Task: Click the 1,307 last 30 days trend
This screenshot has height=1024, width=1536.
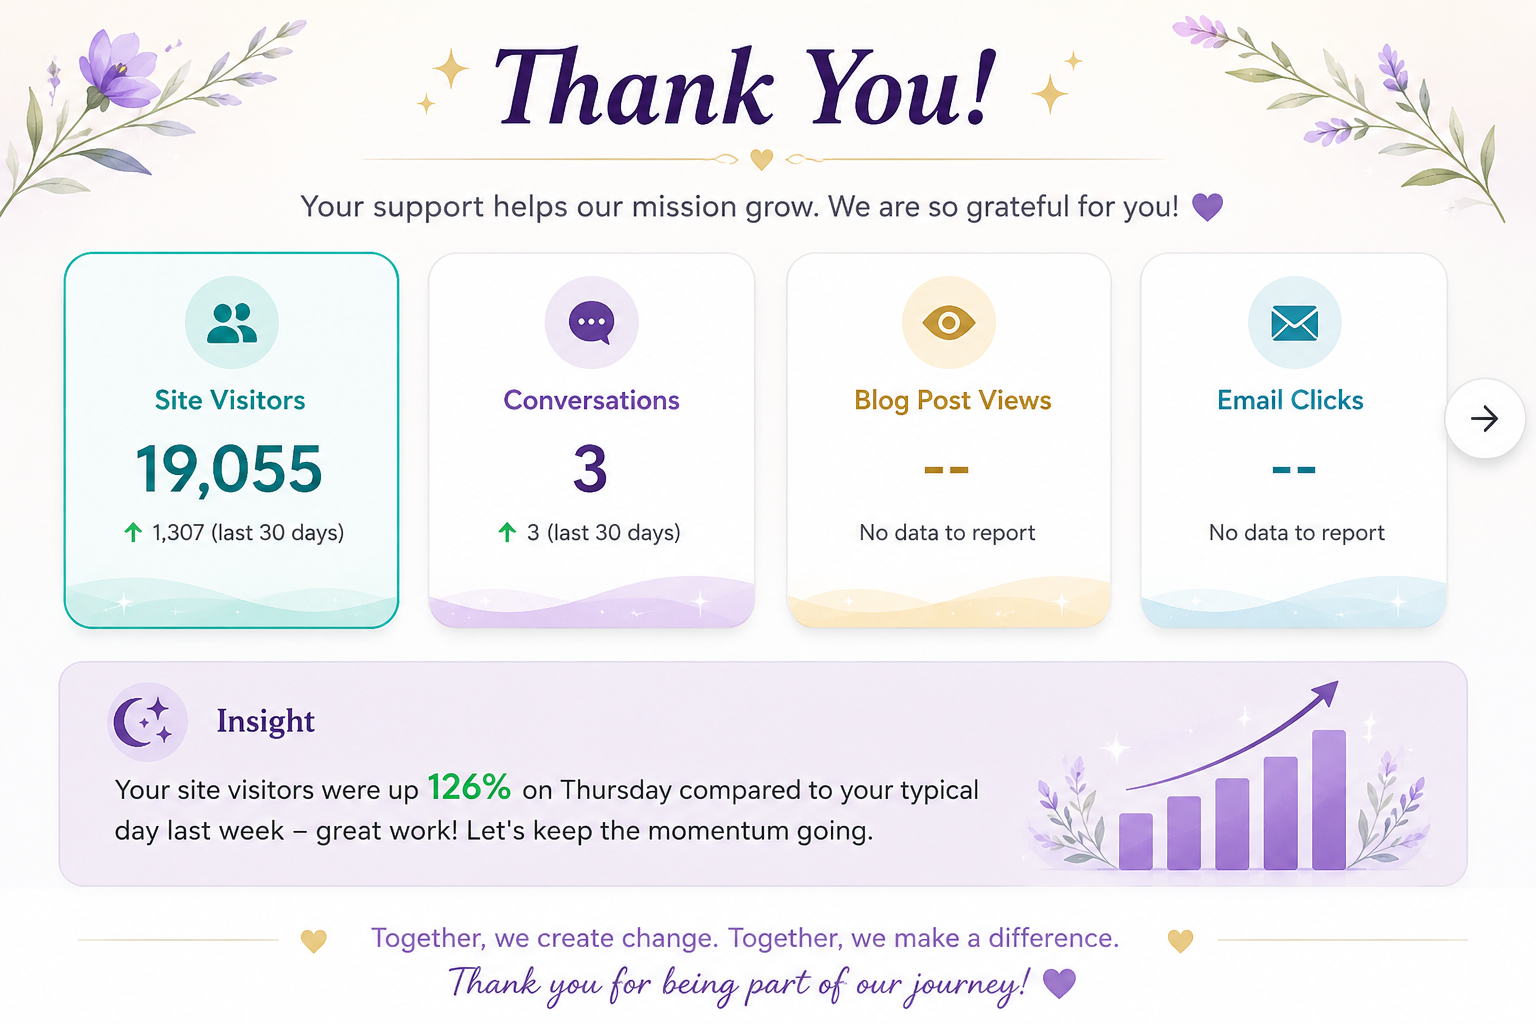Action: point(233,533)
